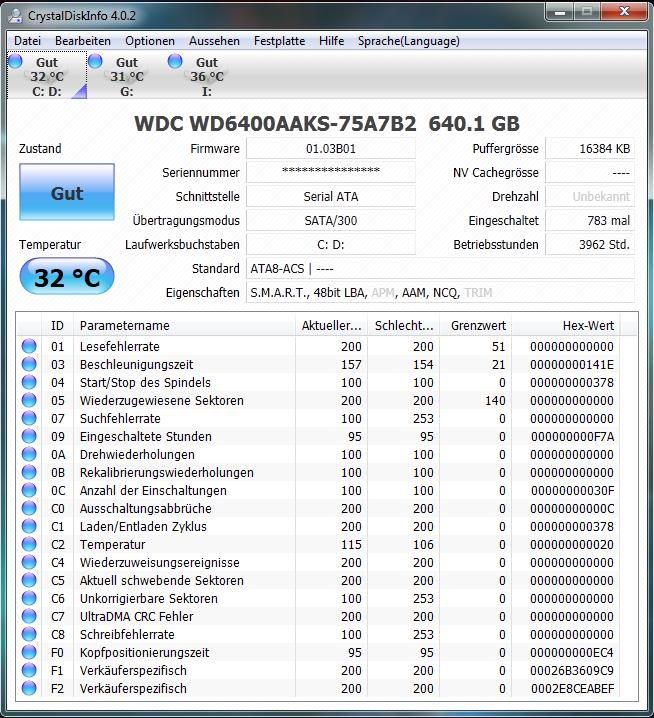Click status orb of Beschleunigungszeit row
Screen dimensions: 654x718
29,364
